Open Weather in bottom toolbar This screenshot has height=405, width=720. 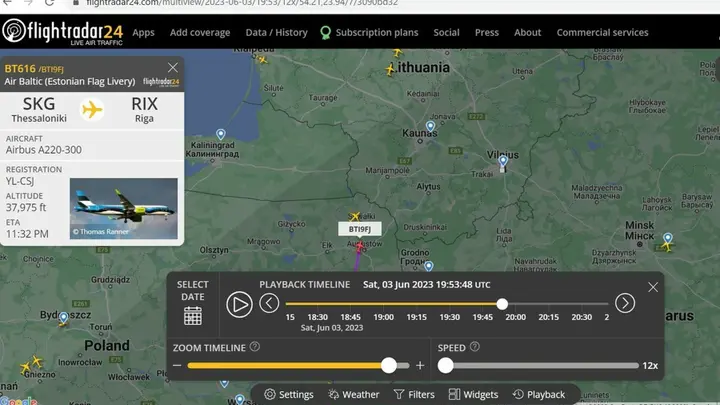[x=354, y=394]
